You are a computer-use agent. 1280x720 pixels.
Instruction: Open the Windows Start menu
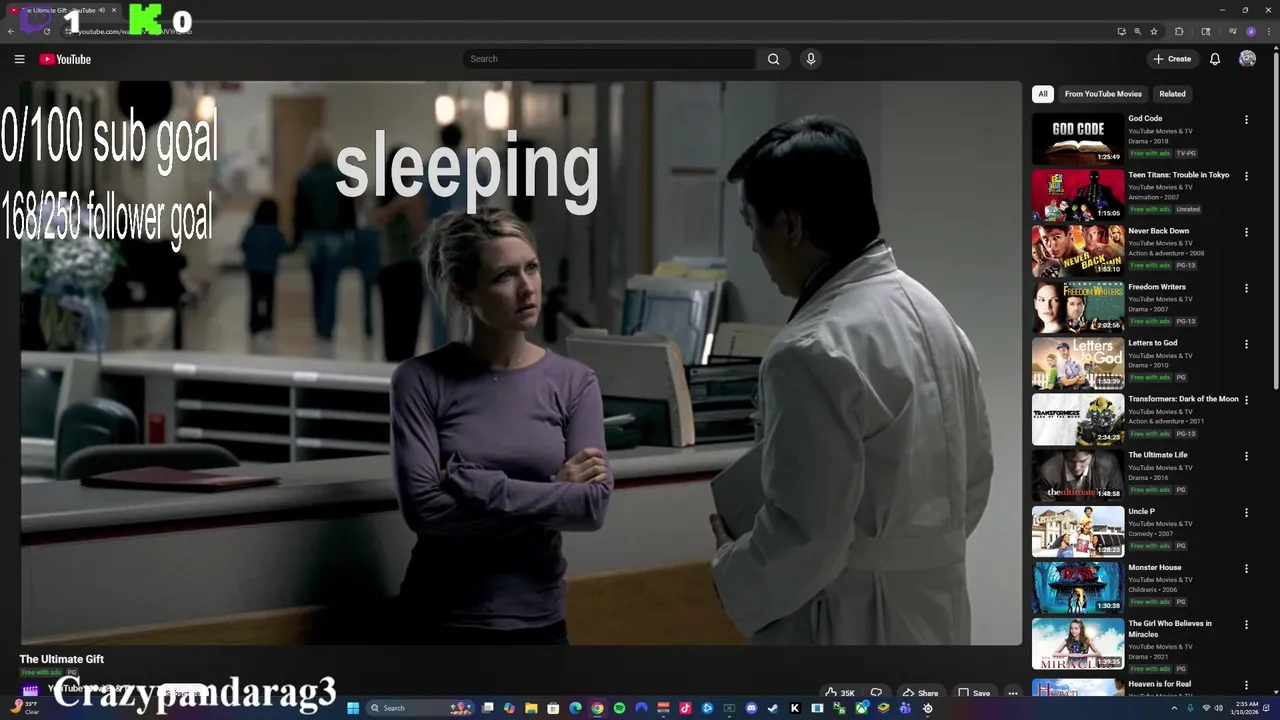click(353, 708)
